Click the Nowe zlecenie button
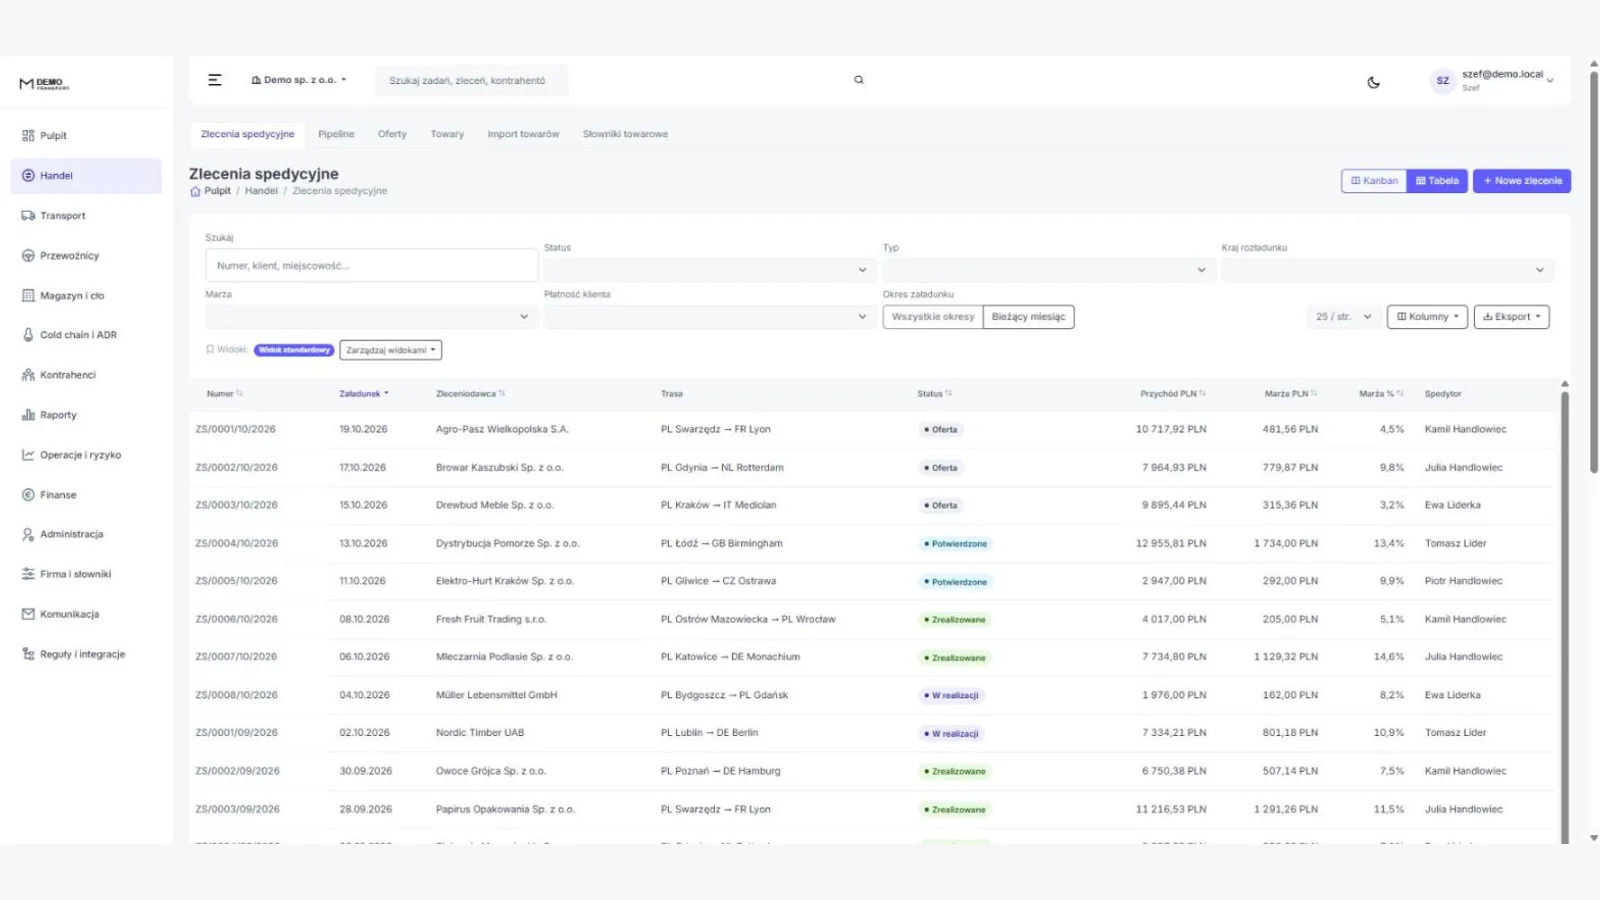This screenshot has height=900, width=1600. (1522, 181)
